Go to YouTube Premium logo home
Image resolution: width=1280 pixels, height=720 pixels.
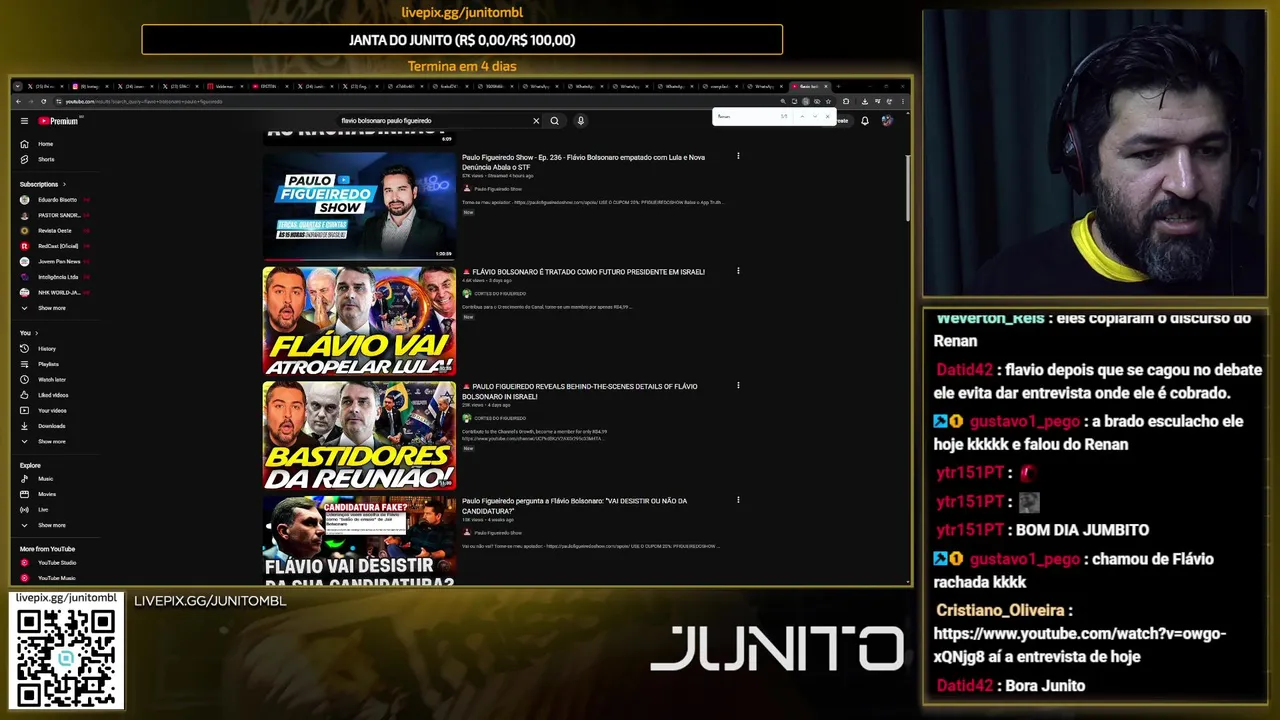coord(58,121)
